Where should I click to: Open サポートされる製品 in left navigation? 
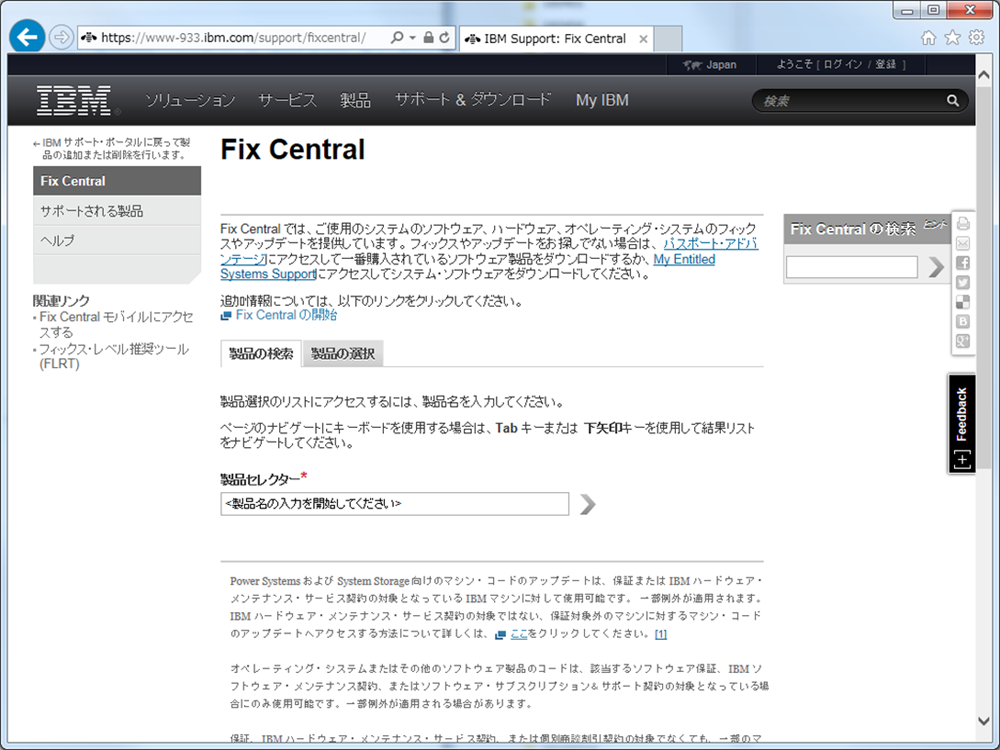pyautogui.click(x=92, y=211)
